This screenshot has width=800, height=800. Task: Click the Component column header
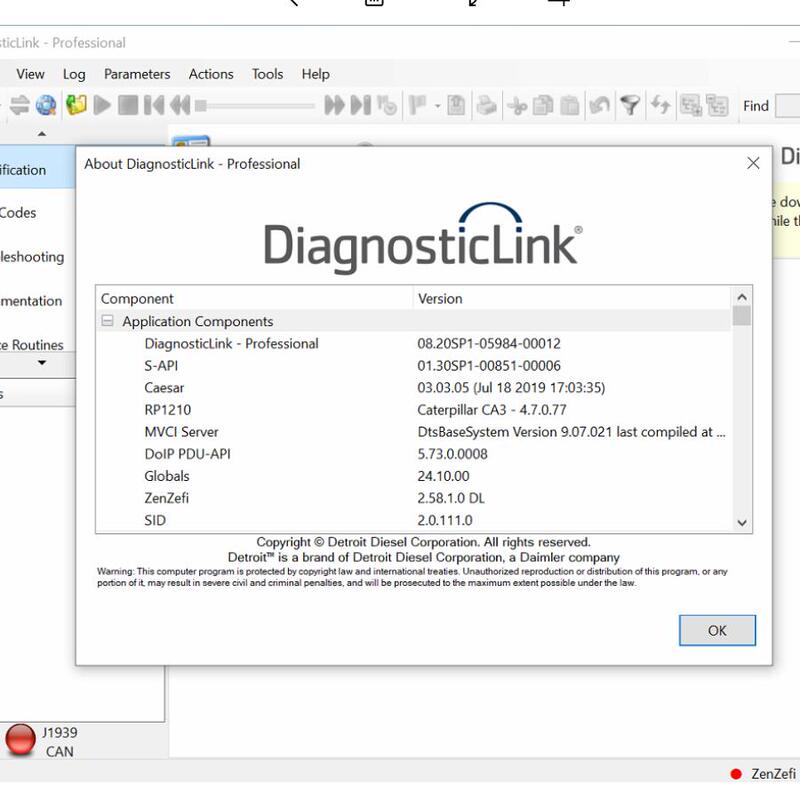pos(254,298)
